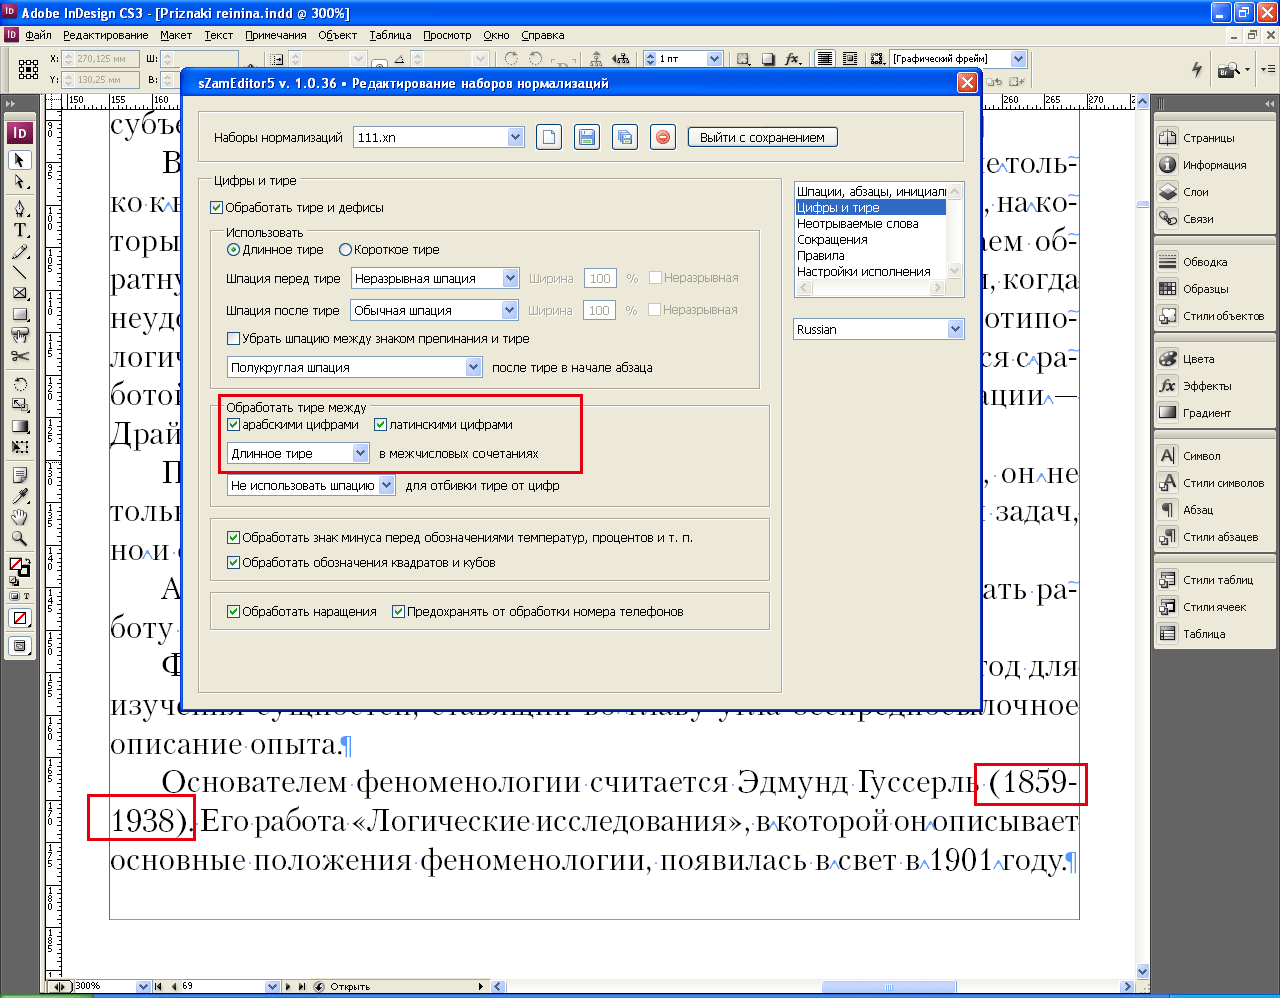Viewport: 1280px width, 998px height.
Task: Click the fill and stroke color swatch
Action: coord(19,568)
